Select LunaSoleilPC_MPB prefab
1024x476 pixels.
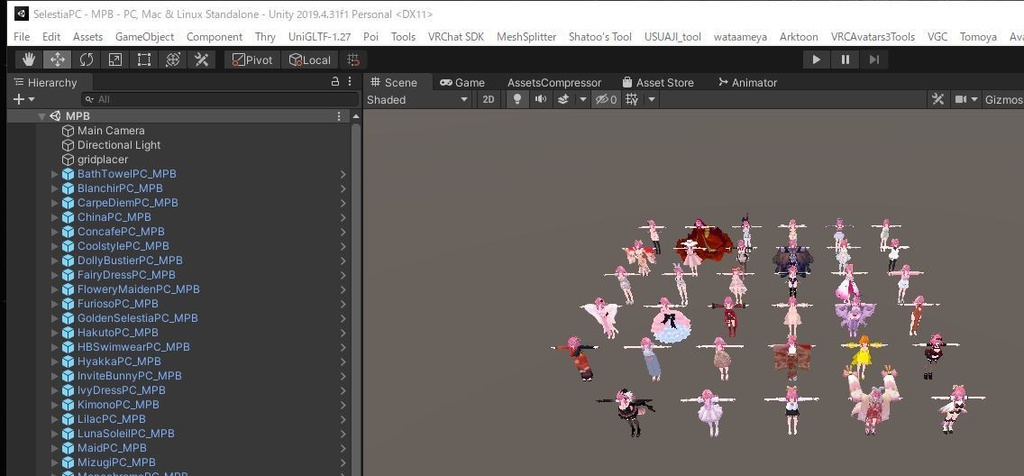point(126,434)
